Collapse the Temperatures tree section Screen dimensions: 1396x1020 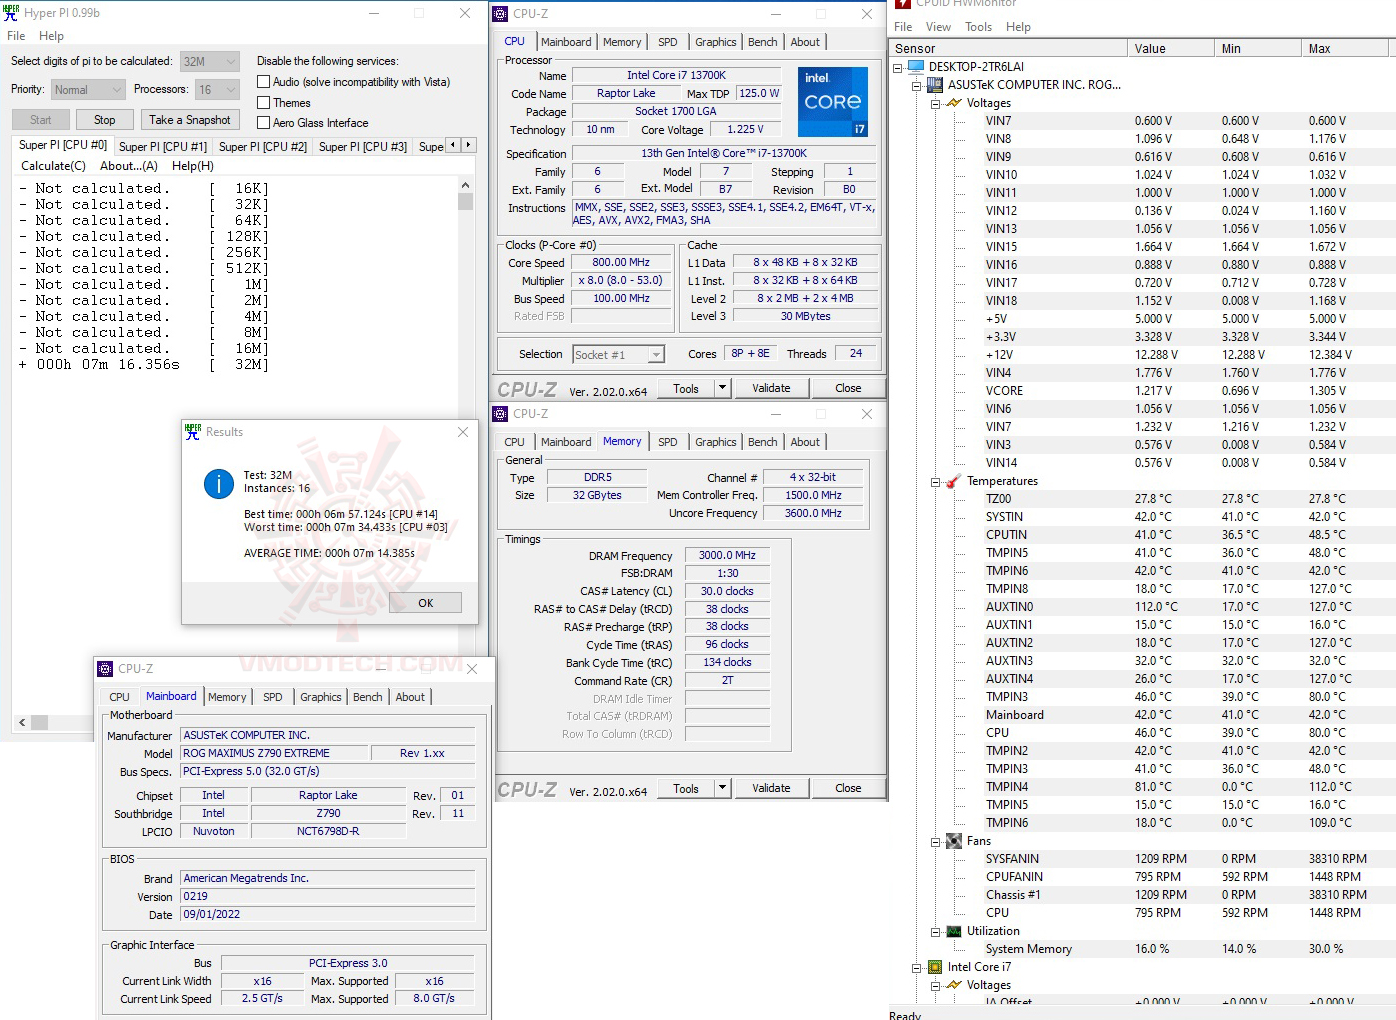[x=935, y=482]
